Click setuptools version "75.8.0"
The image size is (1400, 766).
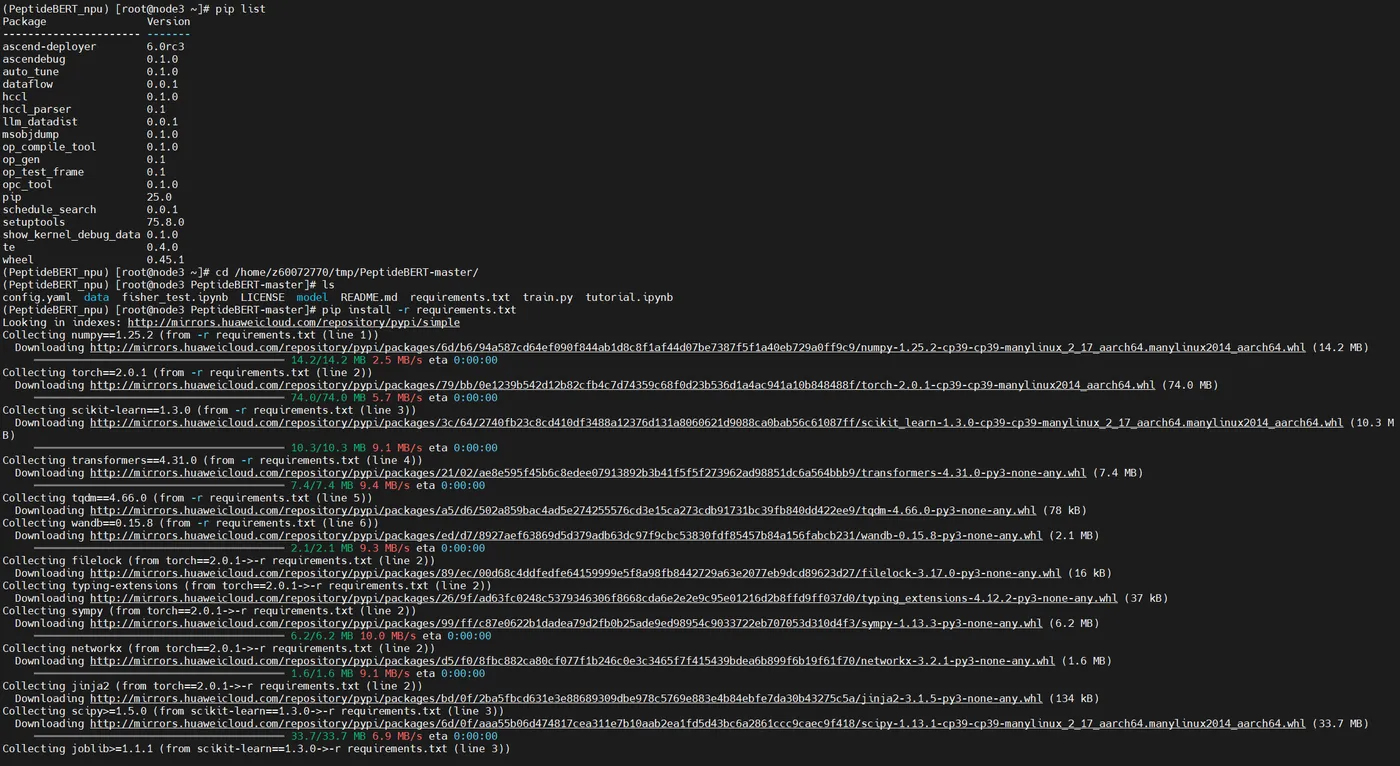[165, 222]
